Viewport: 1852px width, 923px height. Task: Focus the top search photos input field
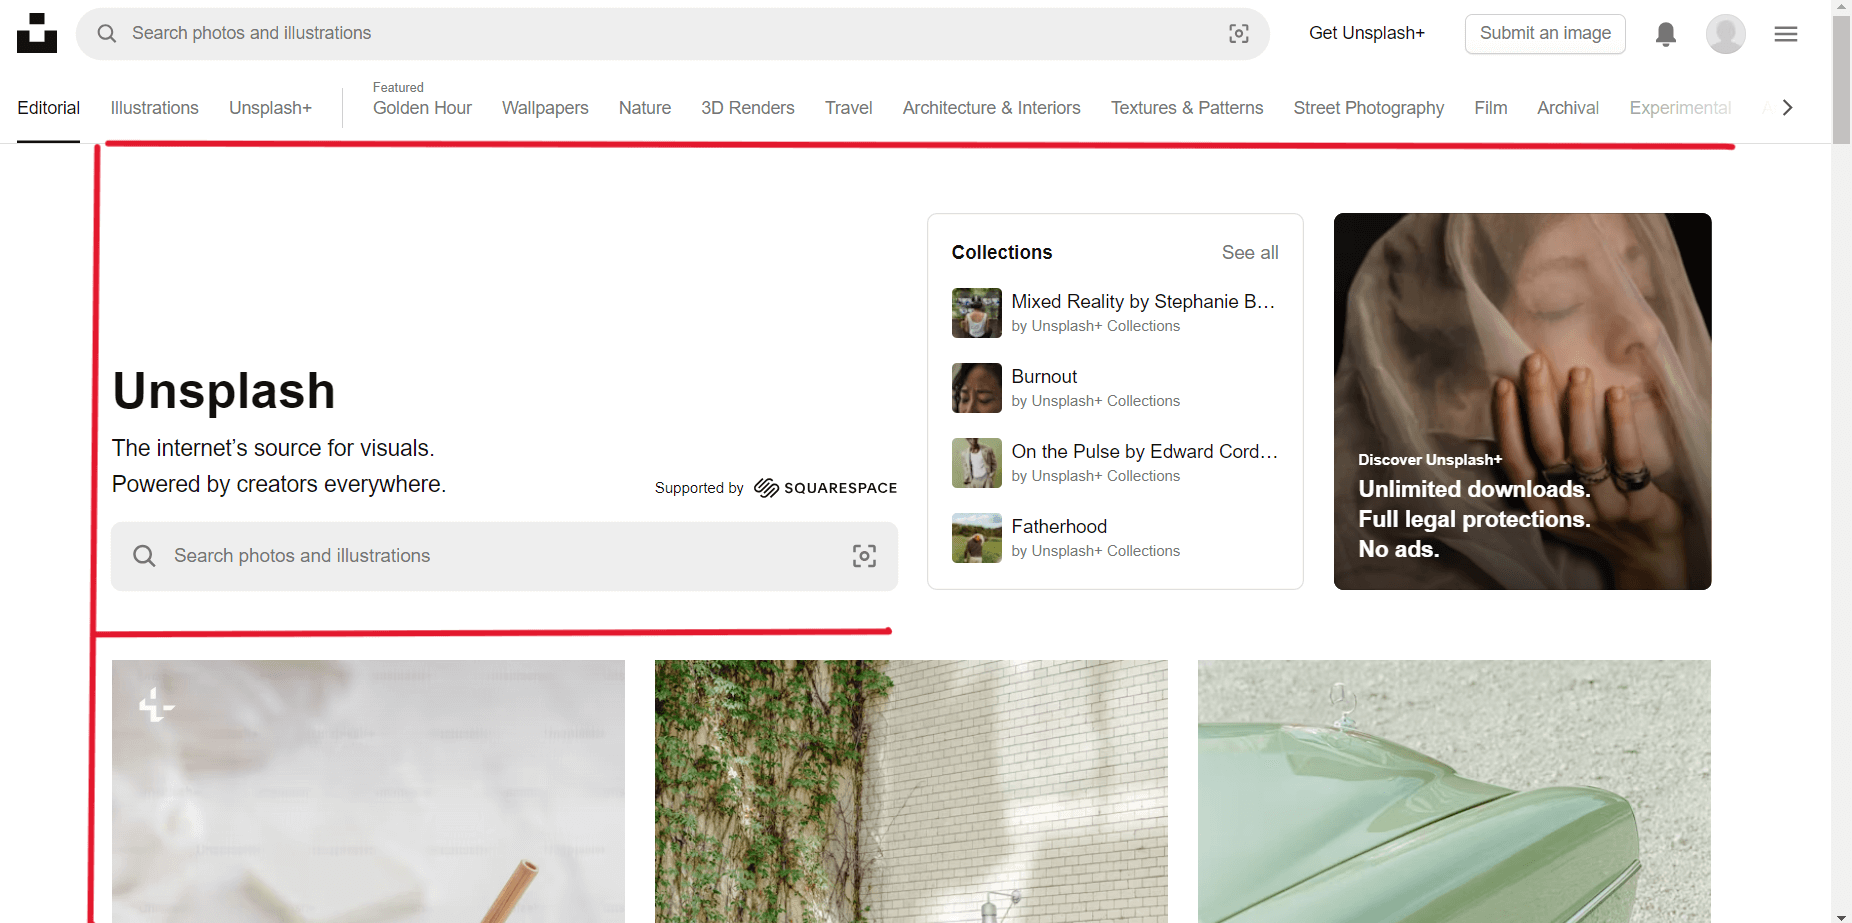pyautogui.click(x=672, y=34)
